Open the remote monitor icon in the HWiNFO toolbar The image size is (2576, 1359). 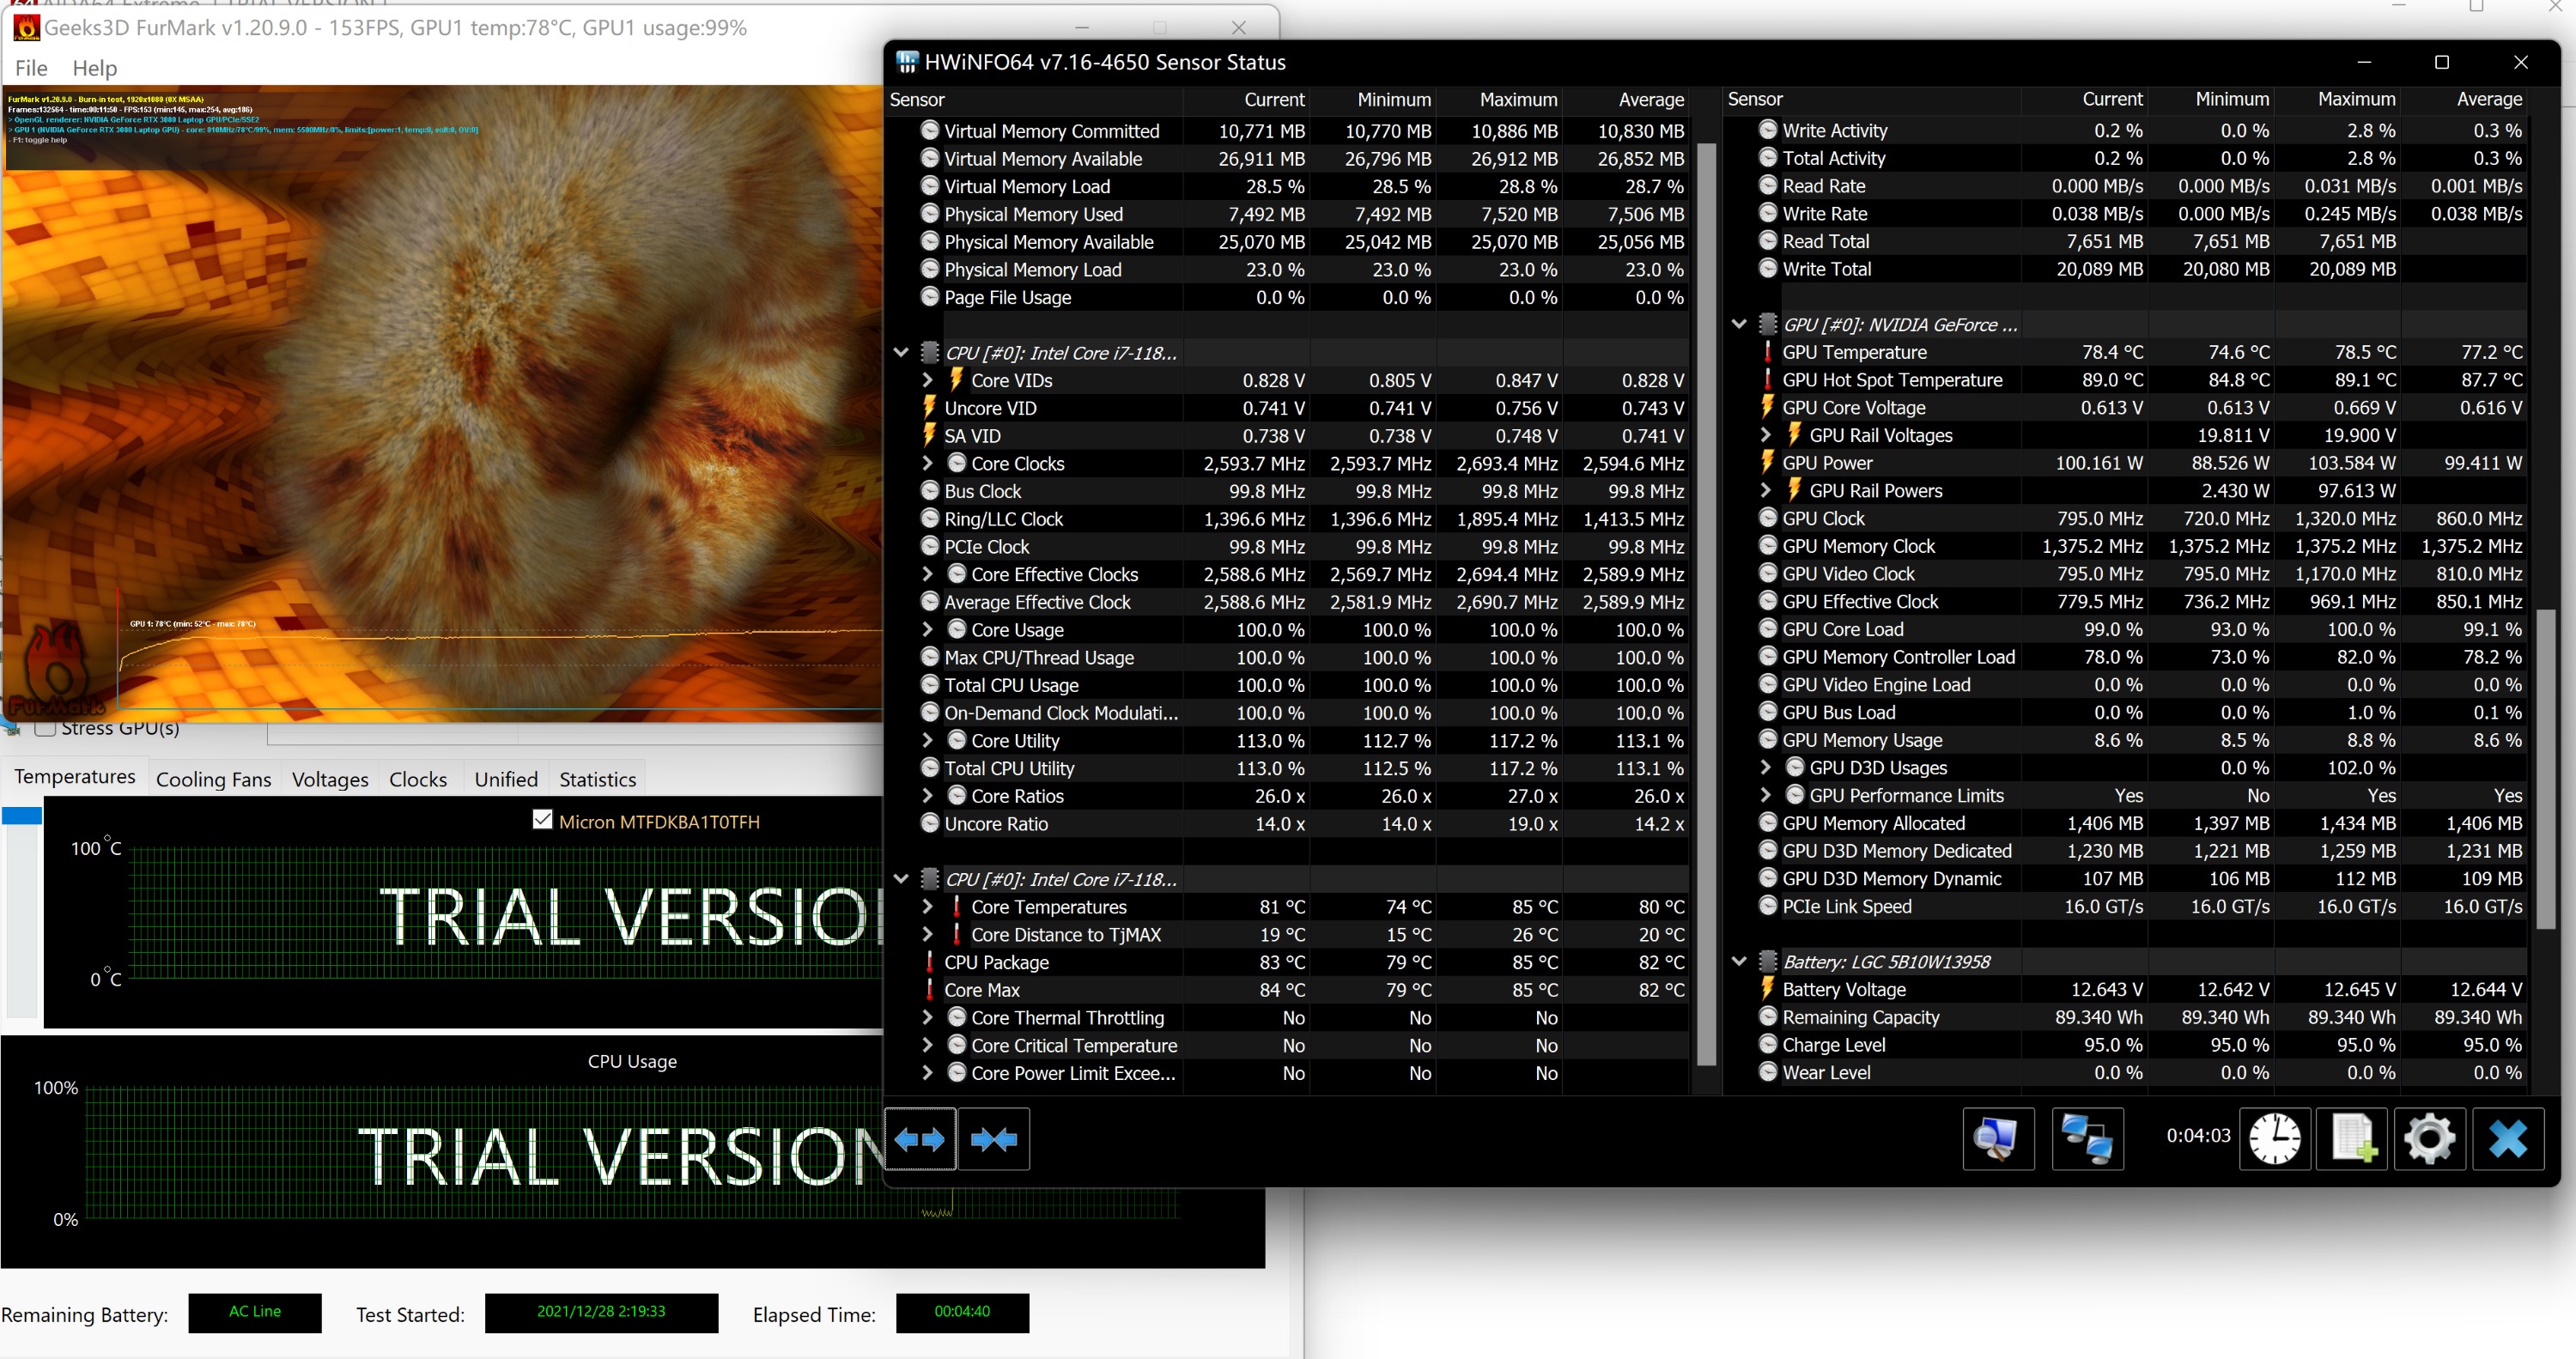click(x=1997, y=1138)
